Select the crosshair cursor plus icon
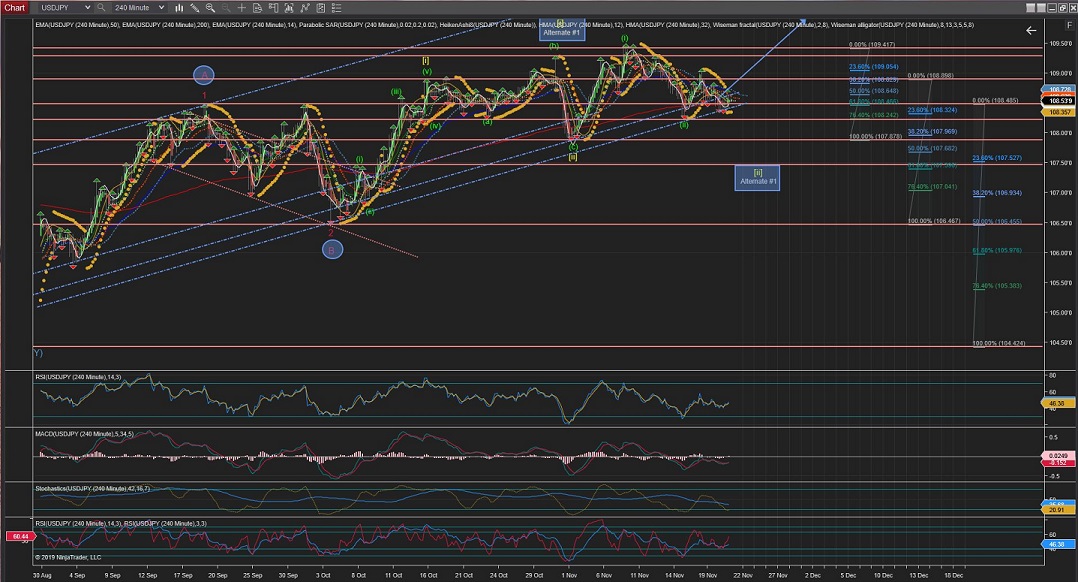This screenshot has width=1078, height=582. tap(241, 8)
